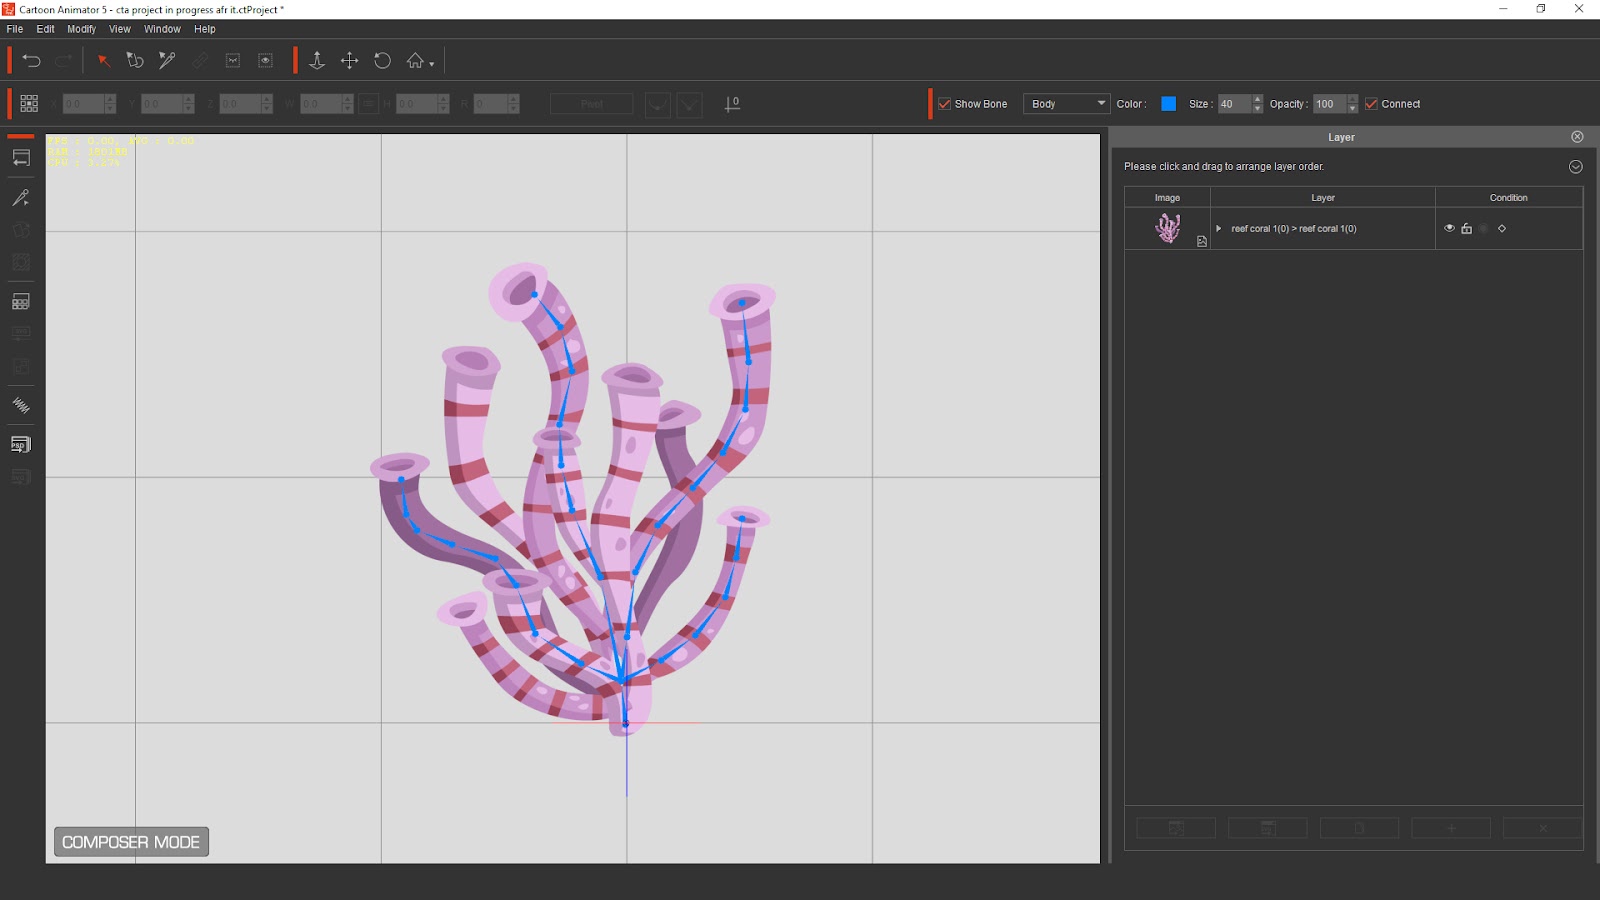The height and width of the screenshot is (900, 1600).
Task: Click the blue bone color swatch
Action: [x=1167, y=103]
